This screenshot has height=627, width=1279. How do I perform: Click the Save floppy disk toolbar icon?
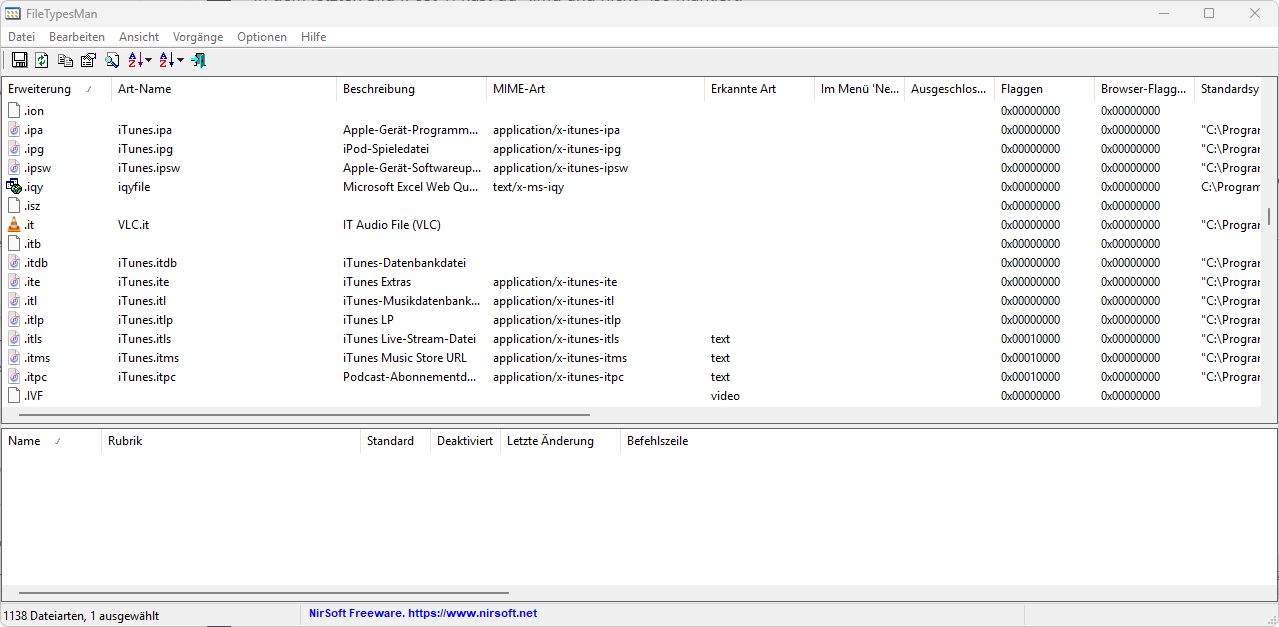[19, 60]
